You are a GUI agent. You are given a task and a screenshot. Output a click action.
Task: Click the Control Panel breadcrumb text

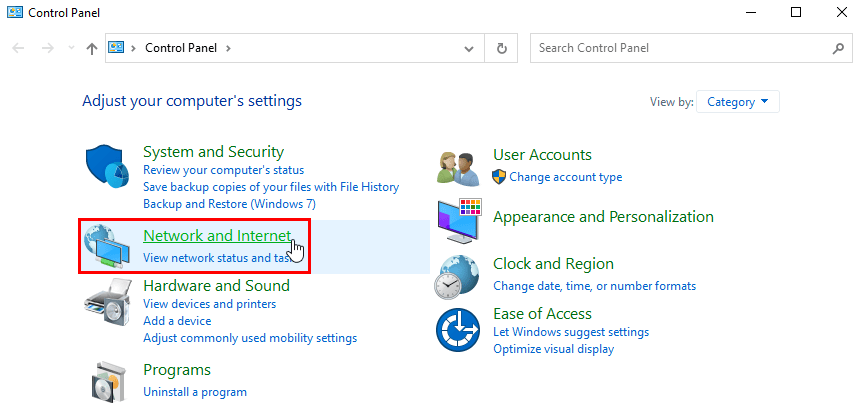[x=181, y=48]
